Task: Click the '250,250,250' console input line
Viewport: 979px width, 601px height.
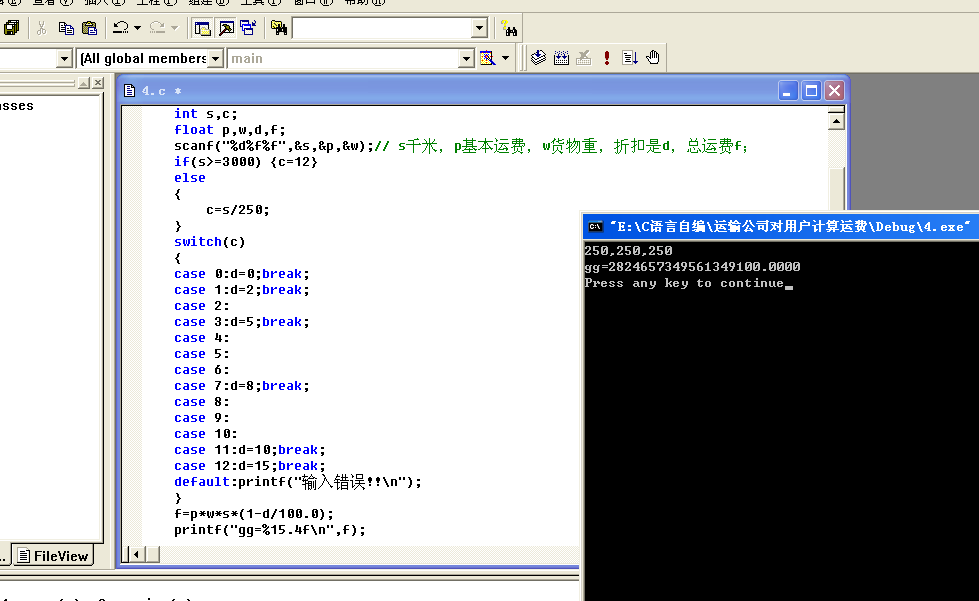Action: pyautogui.click(x=629, y=251)
